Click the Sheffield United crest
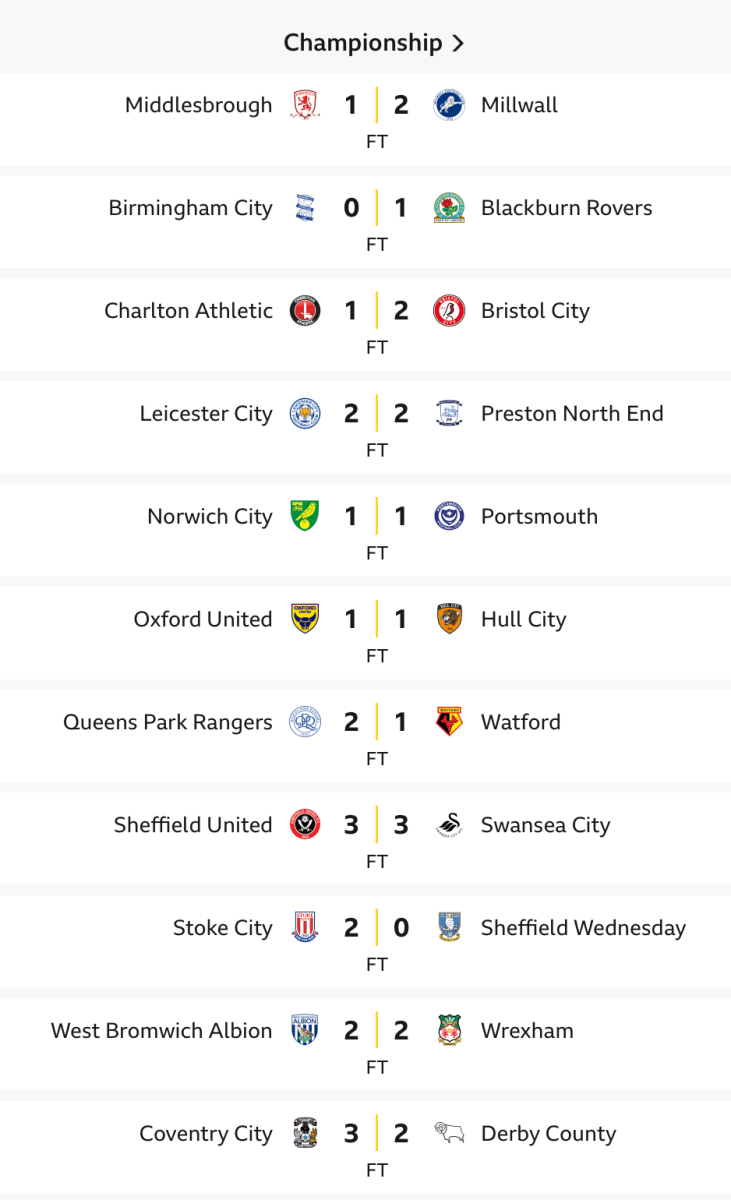 (x=305, y=825)
